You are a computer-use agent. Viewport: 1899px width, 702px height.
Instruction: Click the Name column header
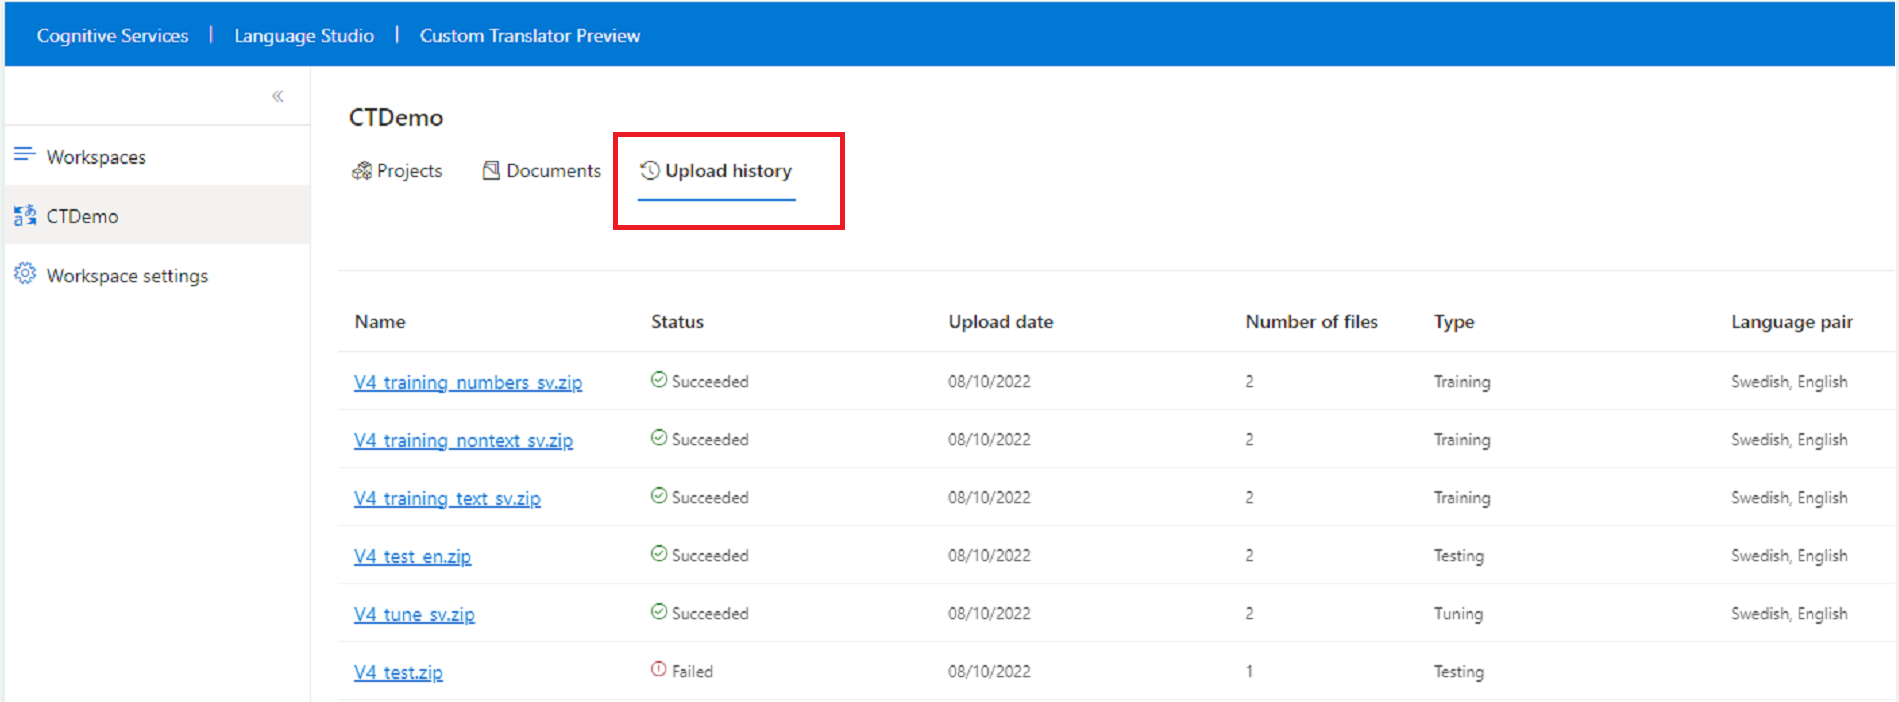[380, 322]
